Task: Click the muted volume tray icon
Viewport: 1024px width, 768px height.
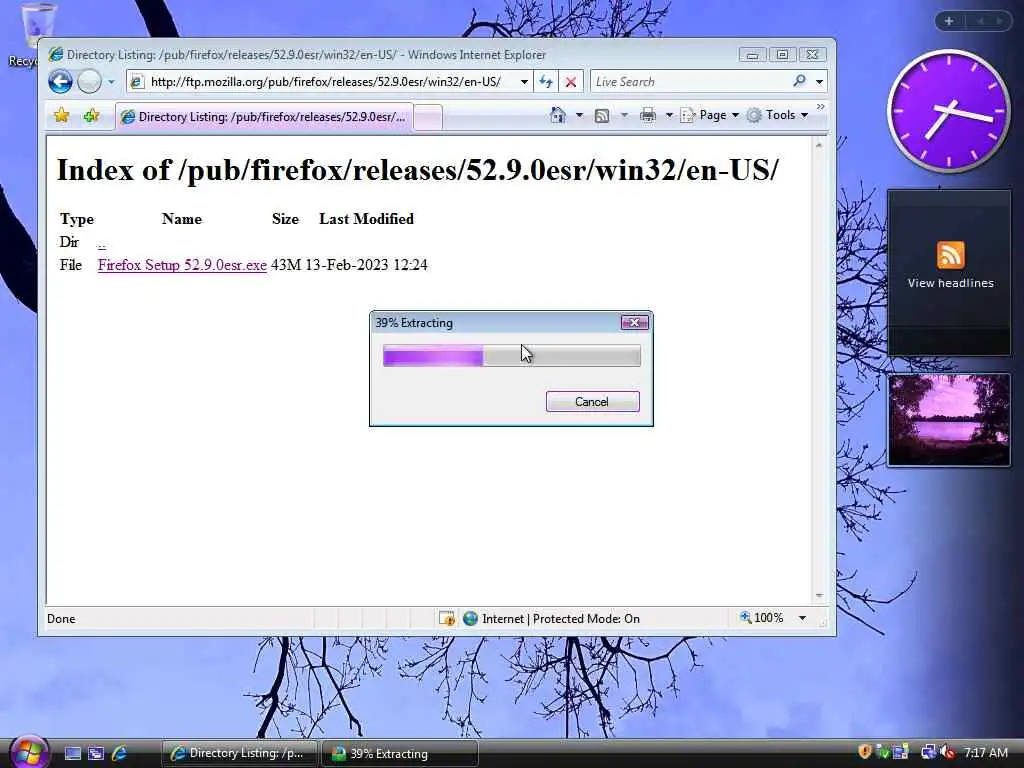Action: tap(947, 752)
